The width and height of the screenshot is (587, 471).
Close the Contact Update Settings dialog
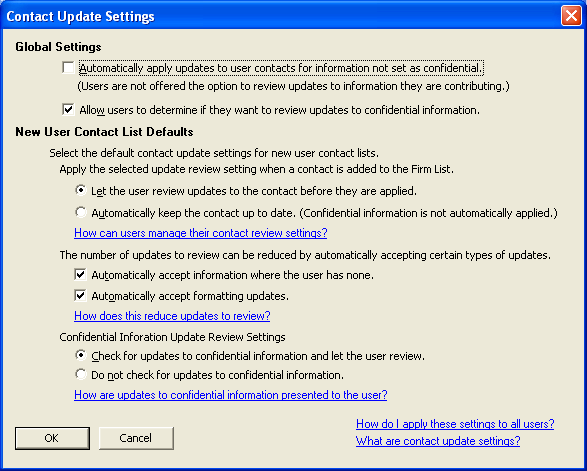(x=571, y=16)
